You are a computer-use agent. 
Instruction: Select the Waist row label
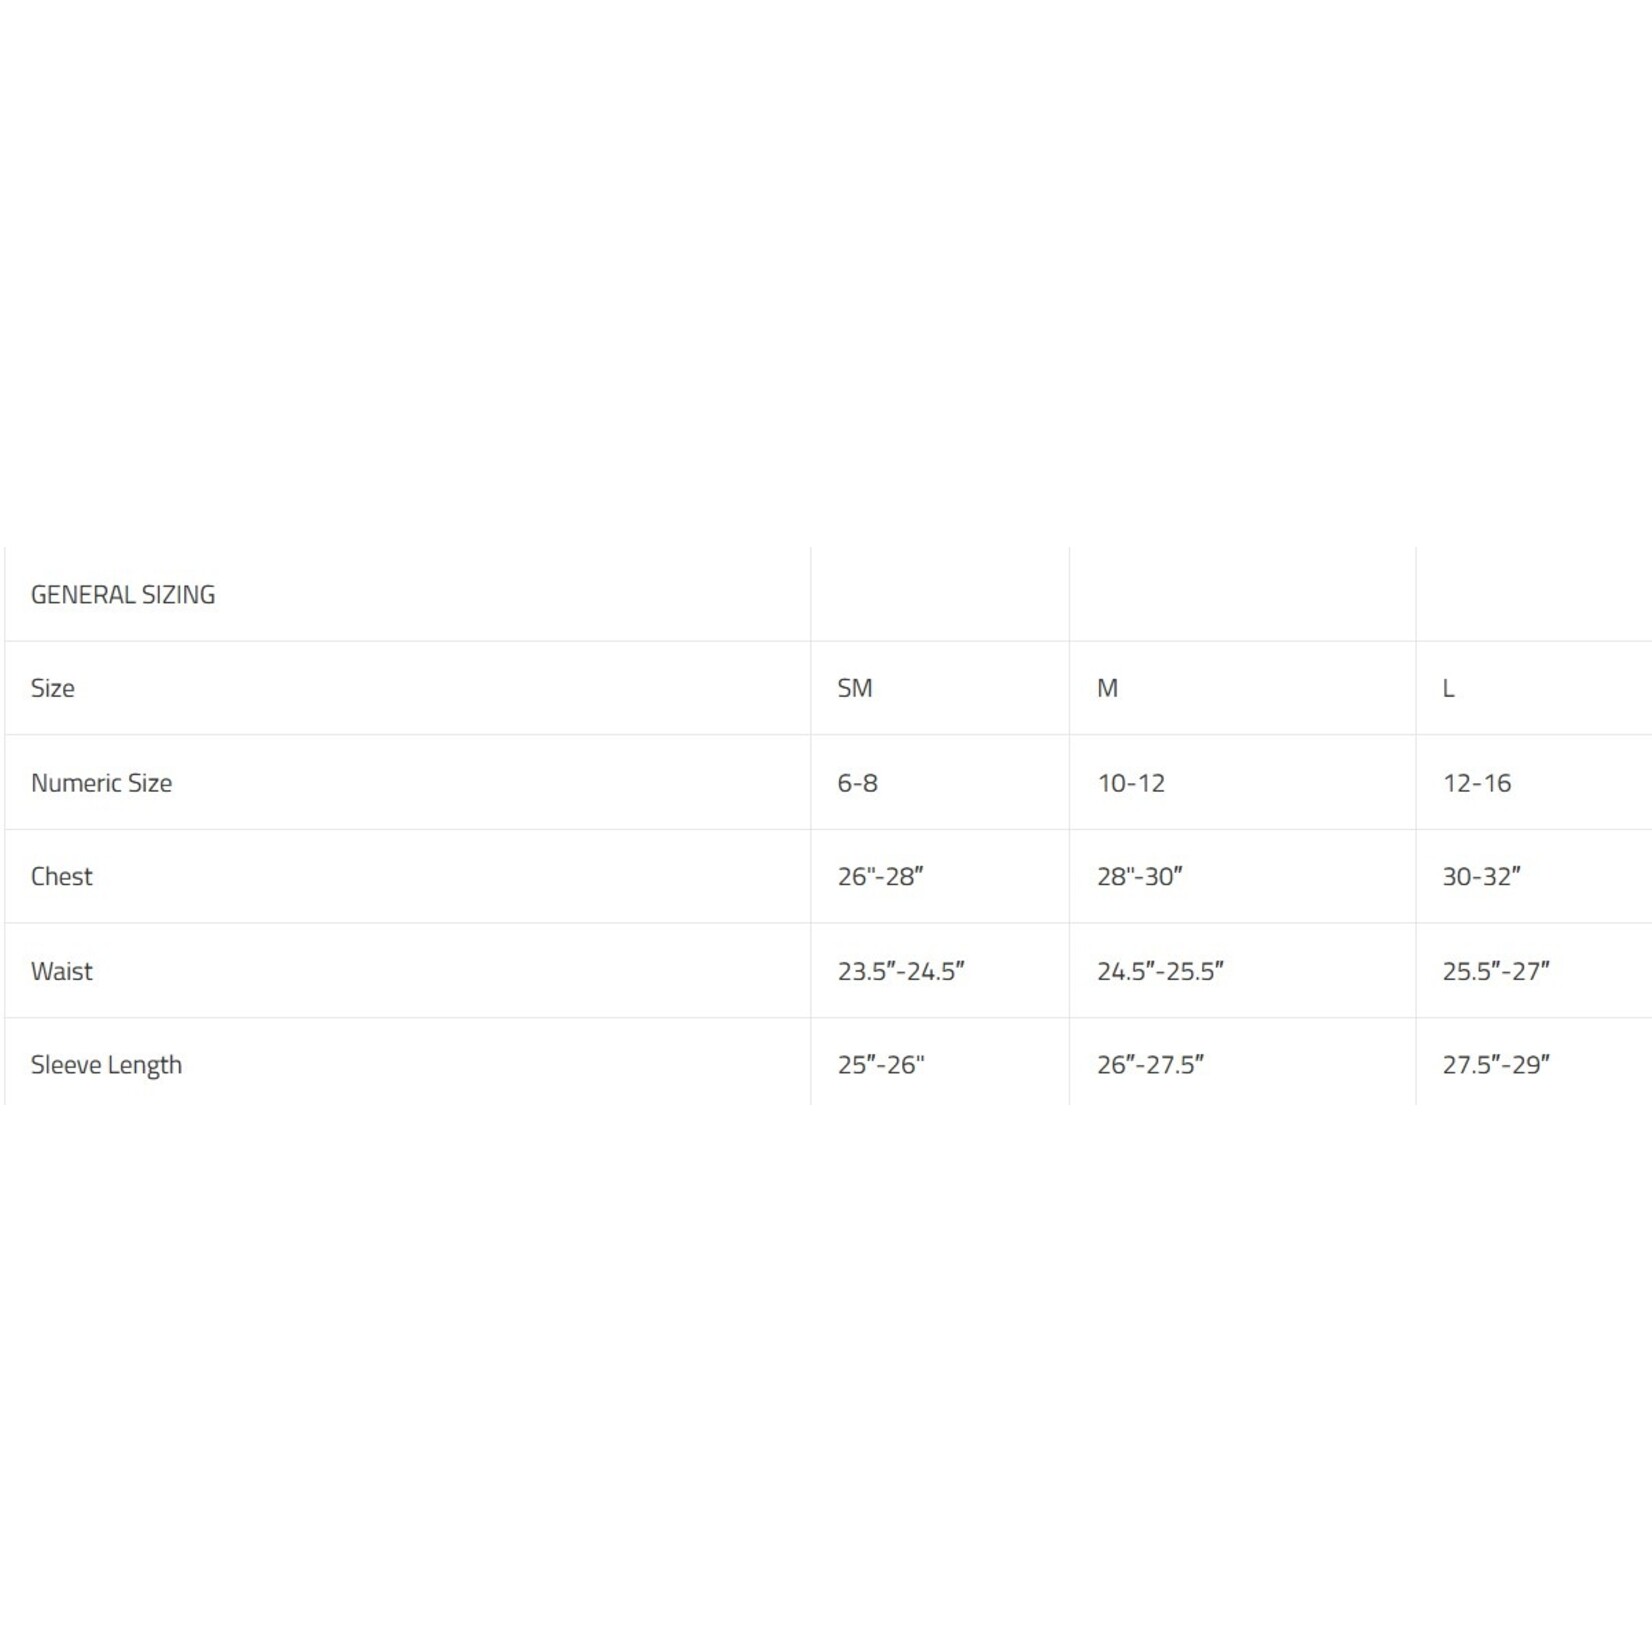pos(62,971)
